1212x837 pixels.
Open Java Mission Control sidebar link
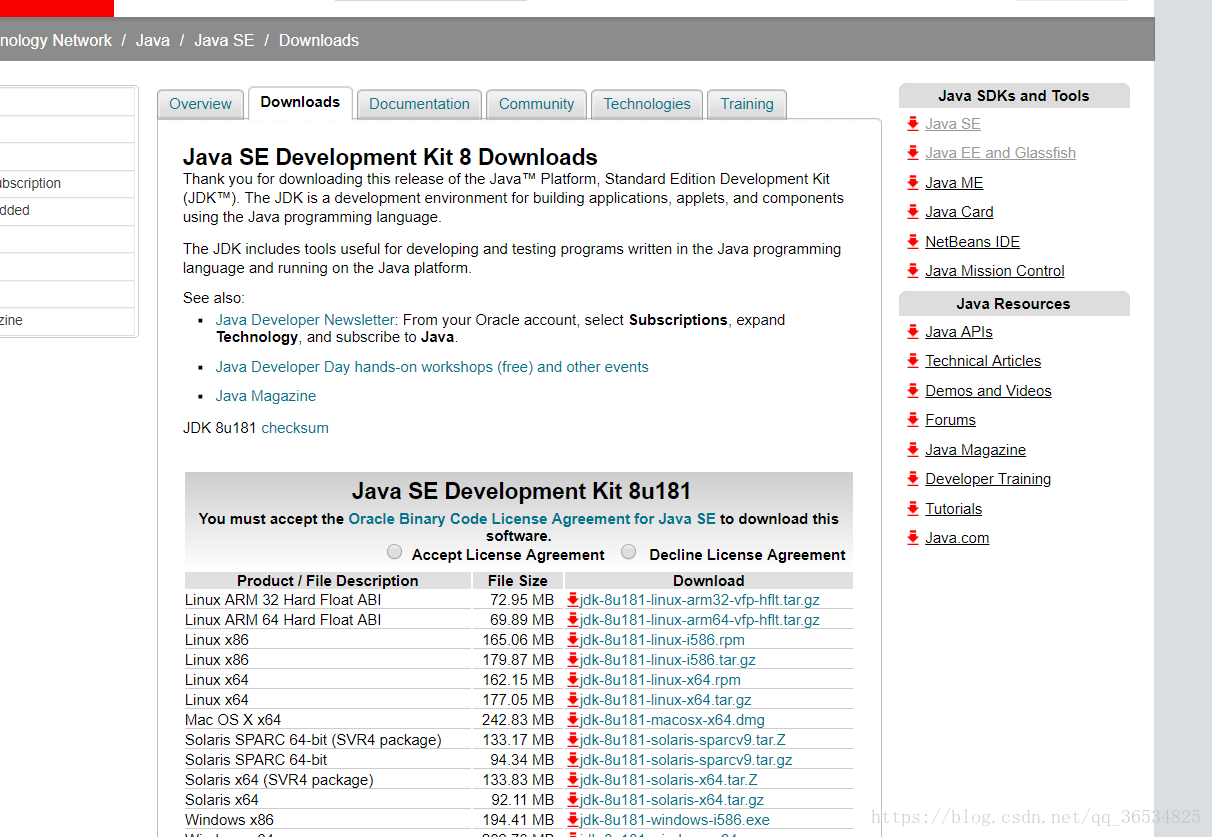coord(995,271)
